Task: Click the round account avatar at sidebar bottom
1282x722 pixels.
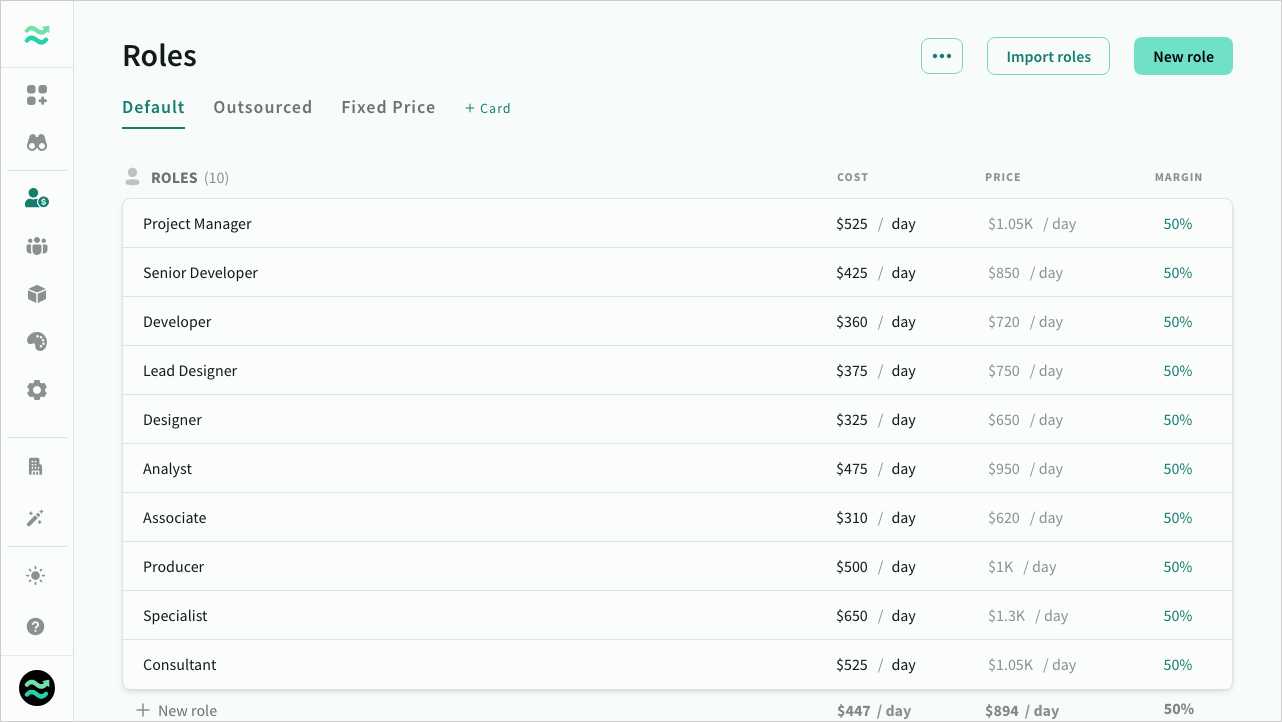Action: 37,688
